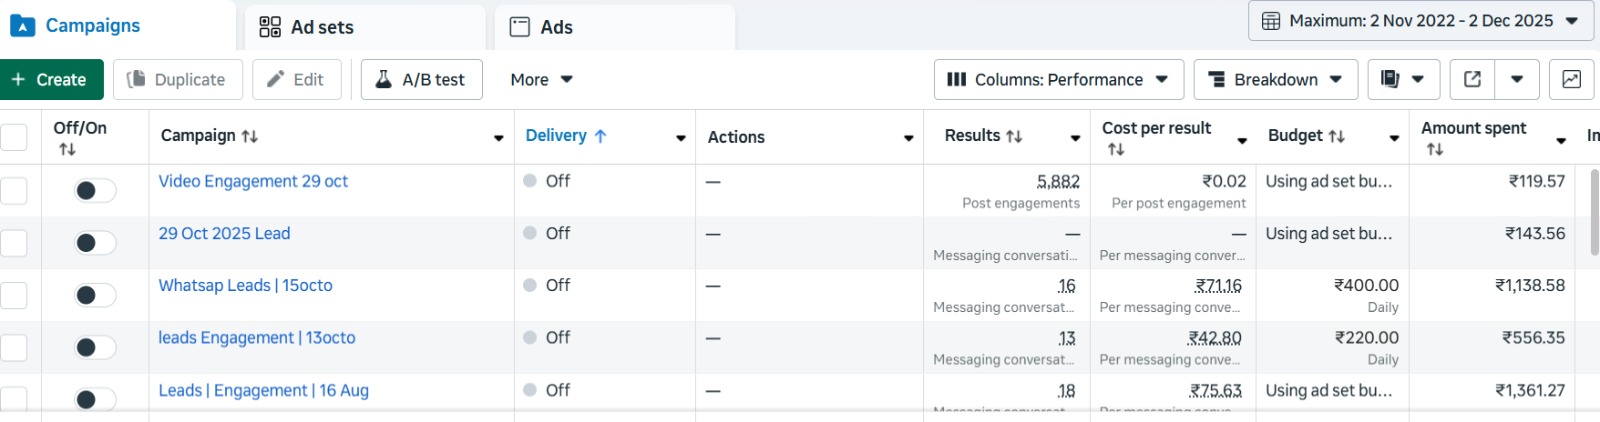The height and width of the screenshot is (422, 1600).
Task: Open the reports icon dropdown
Action: click(1403, 80)
